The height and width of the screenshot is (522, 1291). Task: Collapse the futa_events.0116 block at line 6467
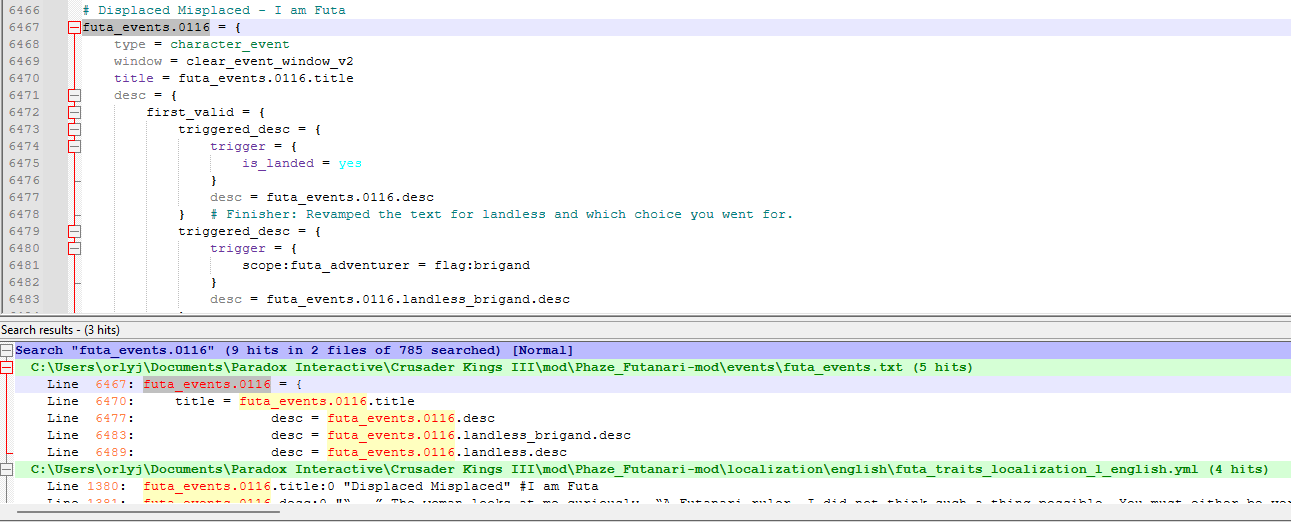[74, 27]
